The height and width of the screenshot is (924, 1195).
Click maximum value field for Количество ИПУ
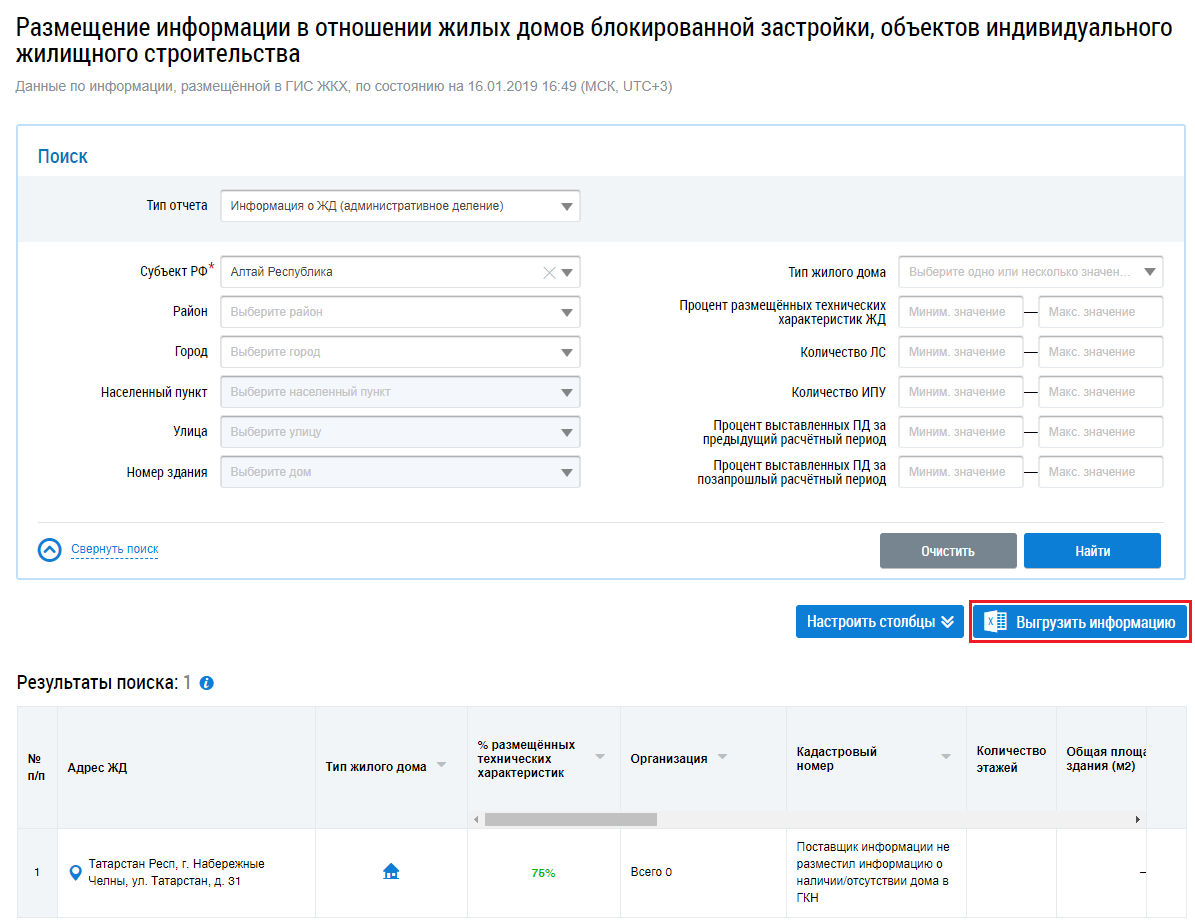click(1100, 392)
